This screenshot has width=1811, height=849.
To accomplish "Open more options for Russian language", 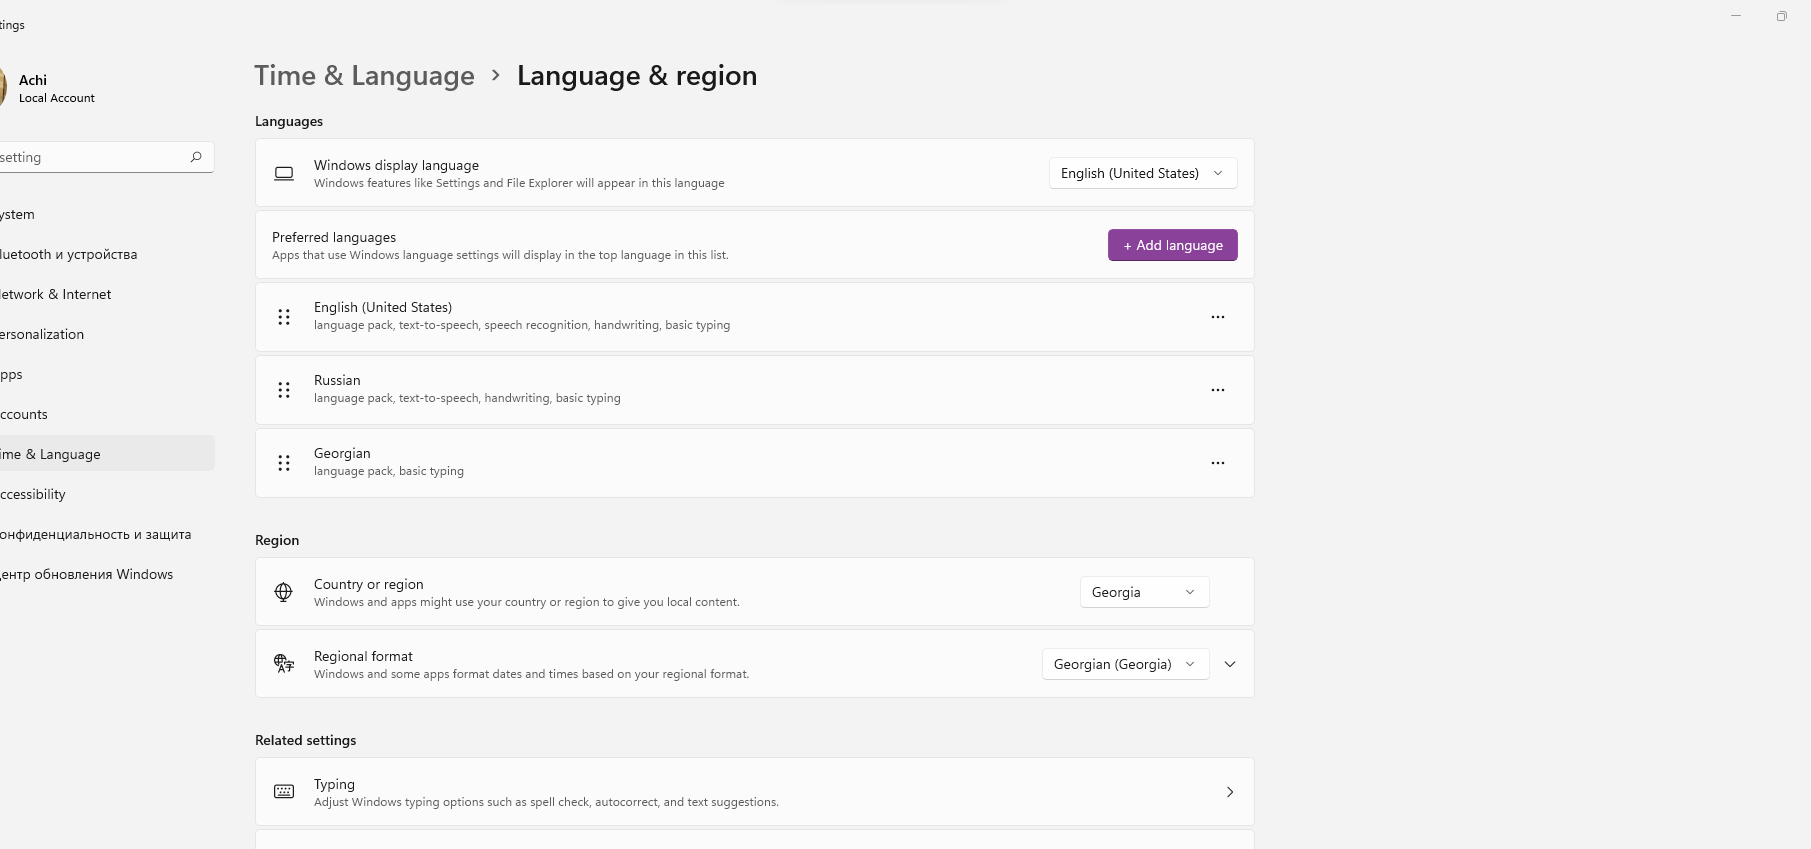I will 1217,390.
